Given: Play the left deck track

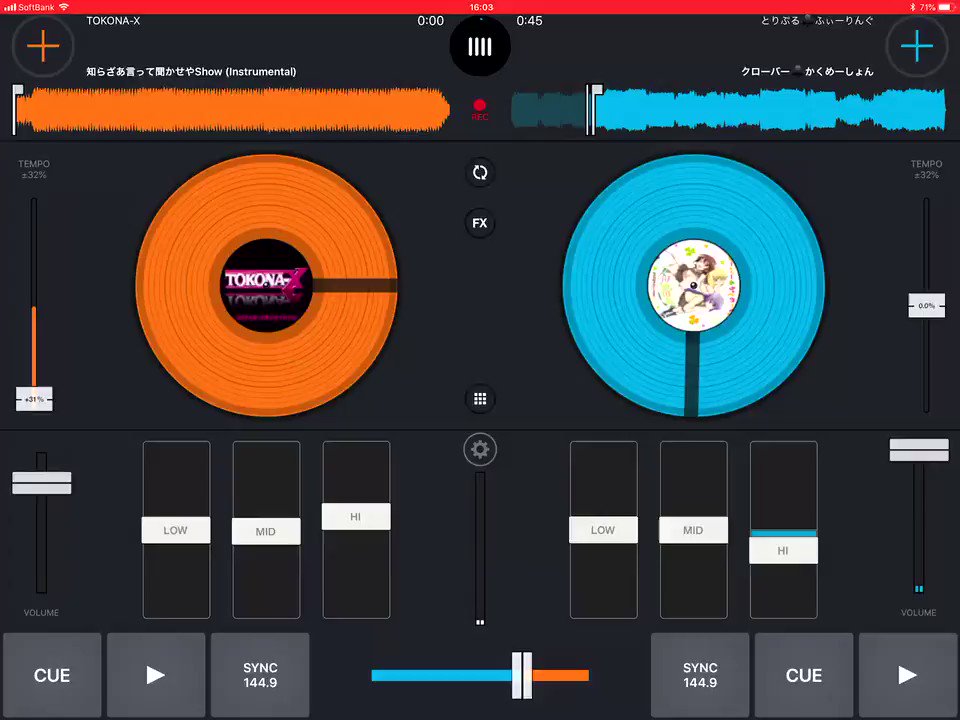Looking at the screenshot, I should 156,675.
